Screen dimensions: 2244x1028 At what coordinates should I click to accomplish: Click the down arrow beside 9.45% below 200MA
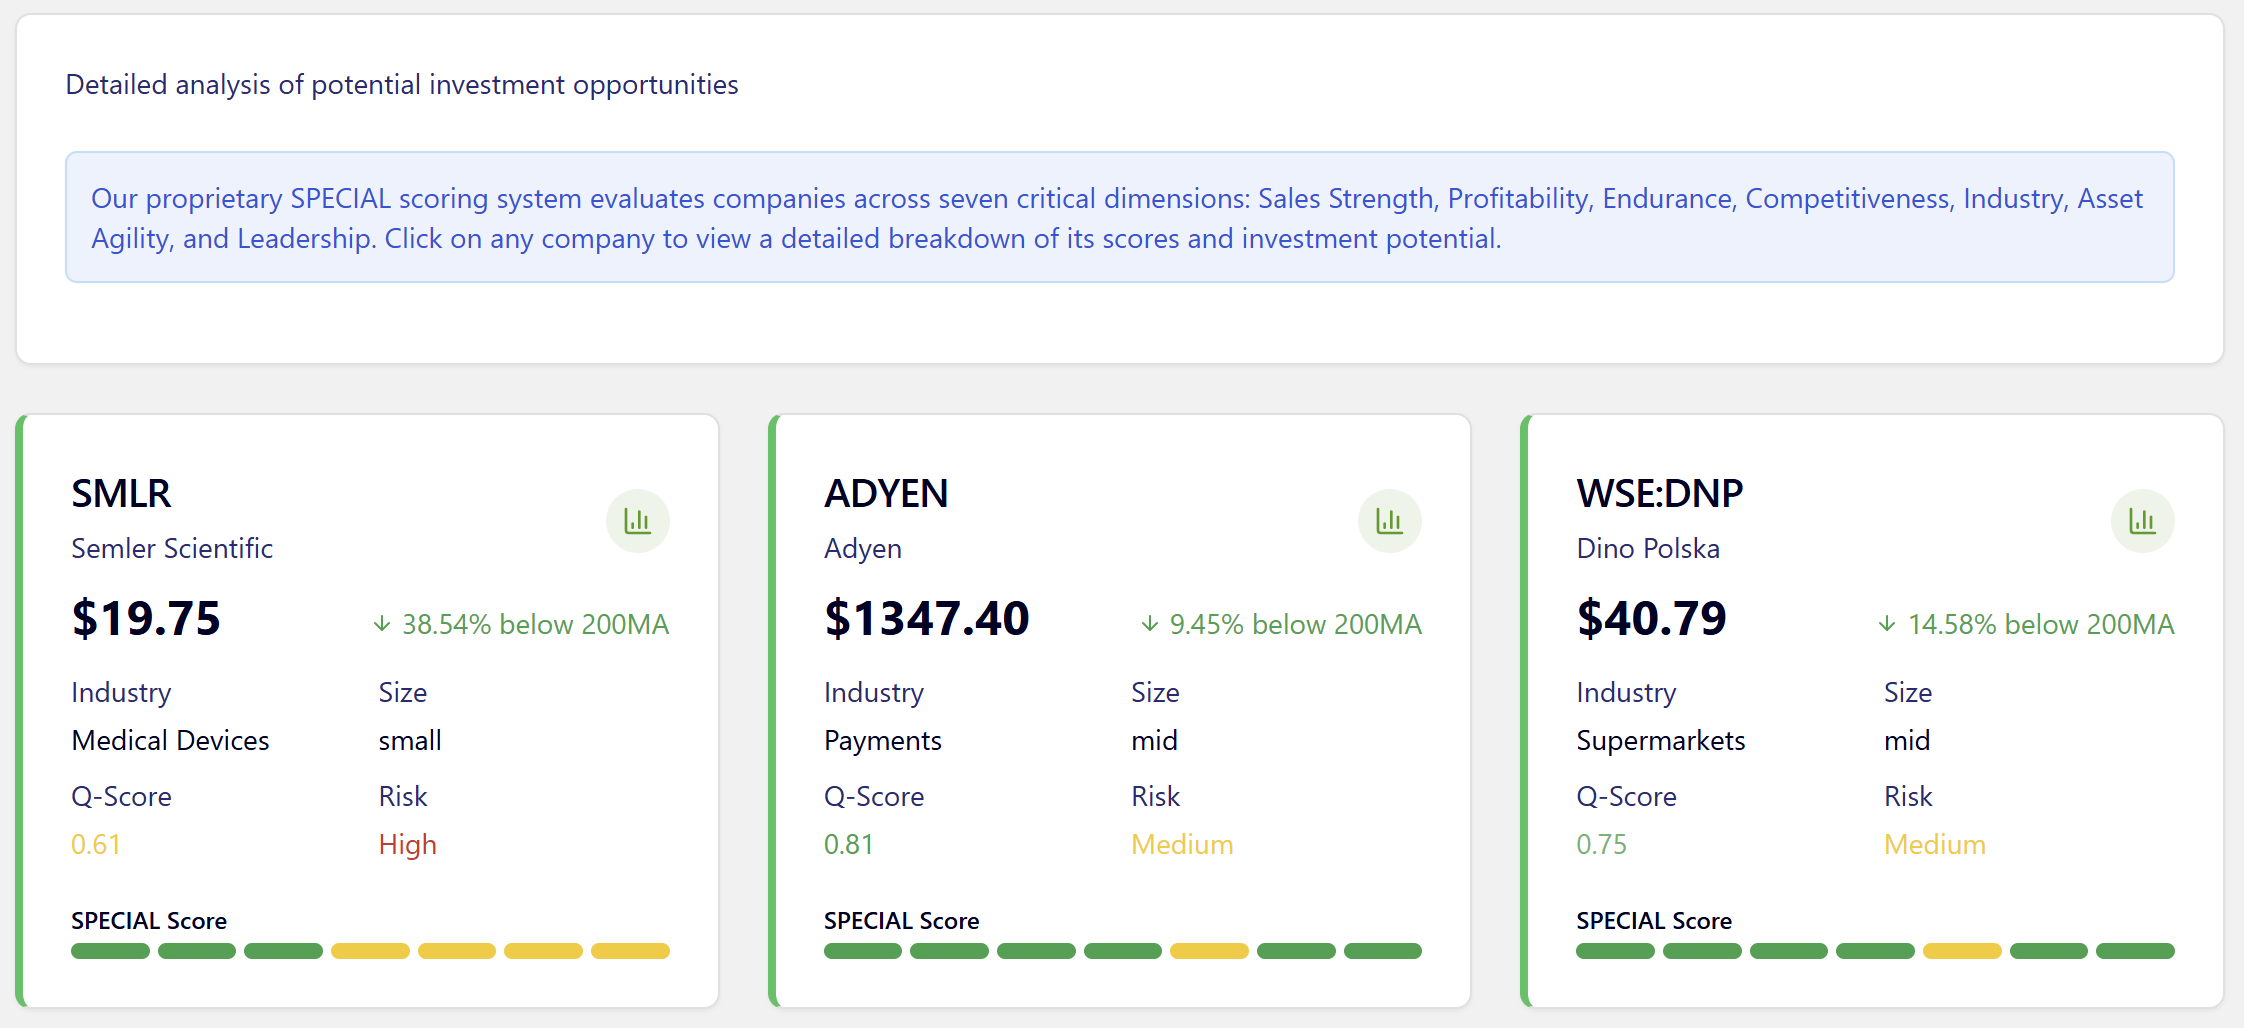click(1150, 624)
